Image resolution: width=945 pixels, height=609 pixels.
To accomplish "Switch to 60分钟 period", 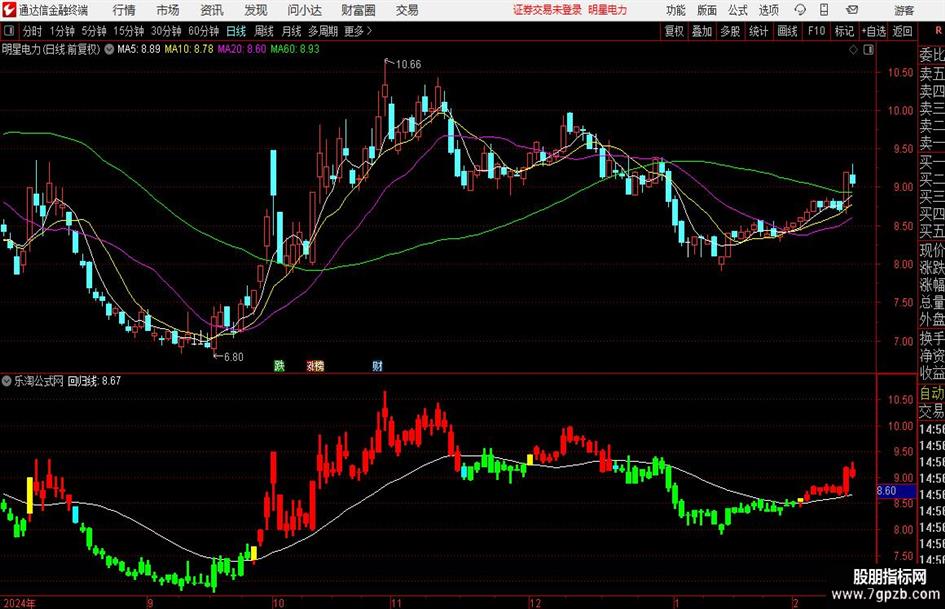I will [203, 31].
